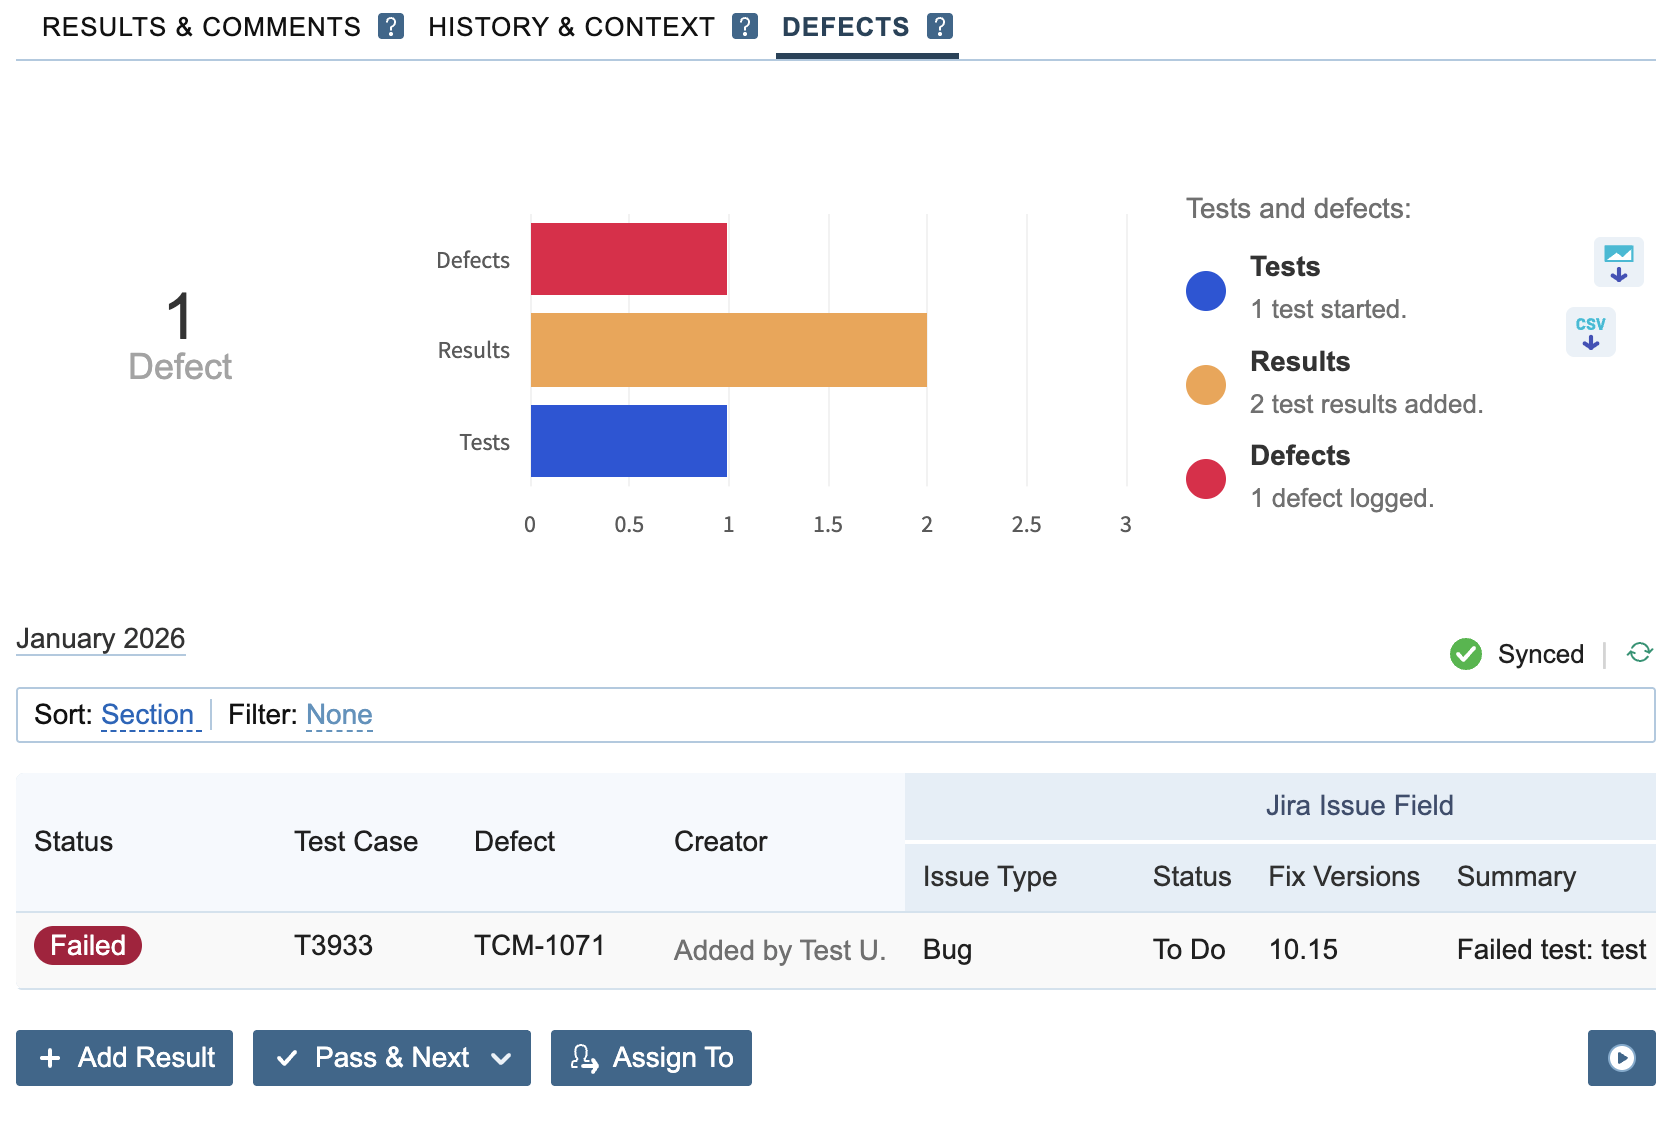
Task: Switch to the History & Context tab
Action: coord(571,27)
